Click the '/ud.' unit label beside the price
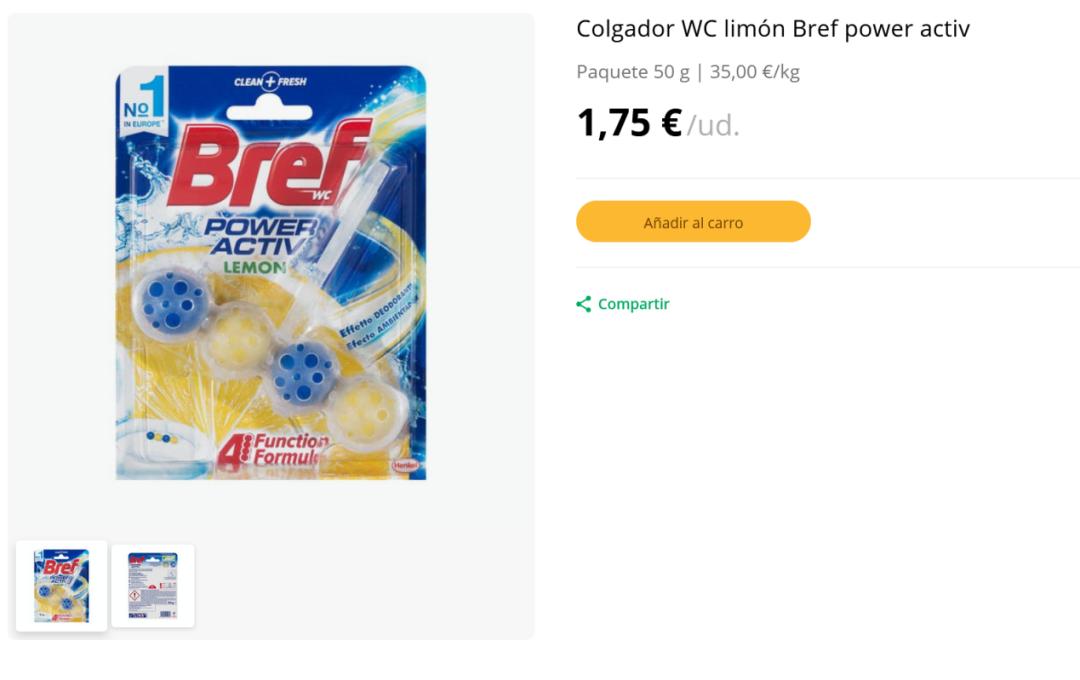Viewport: 1080px width, 680px height. tap(714, 127)
